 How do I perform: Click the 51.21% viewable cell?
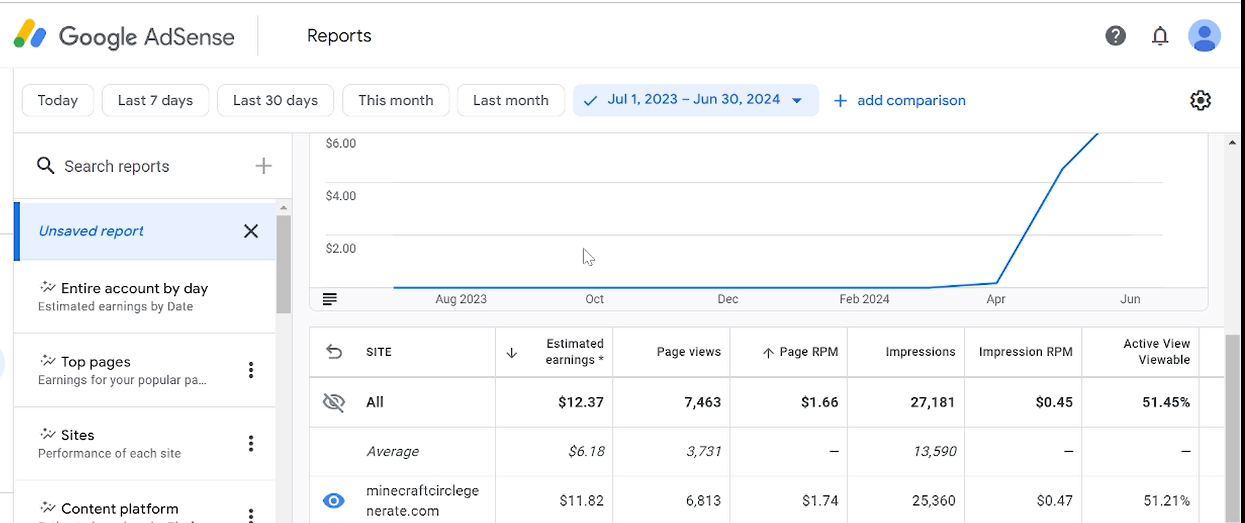click(x=1167, y=500)
